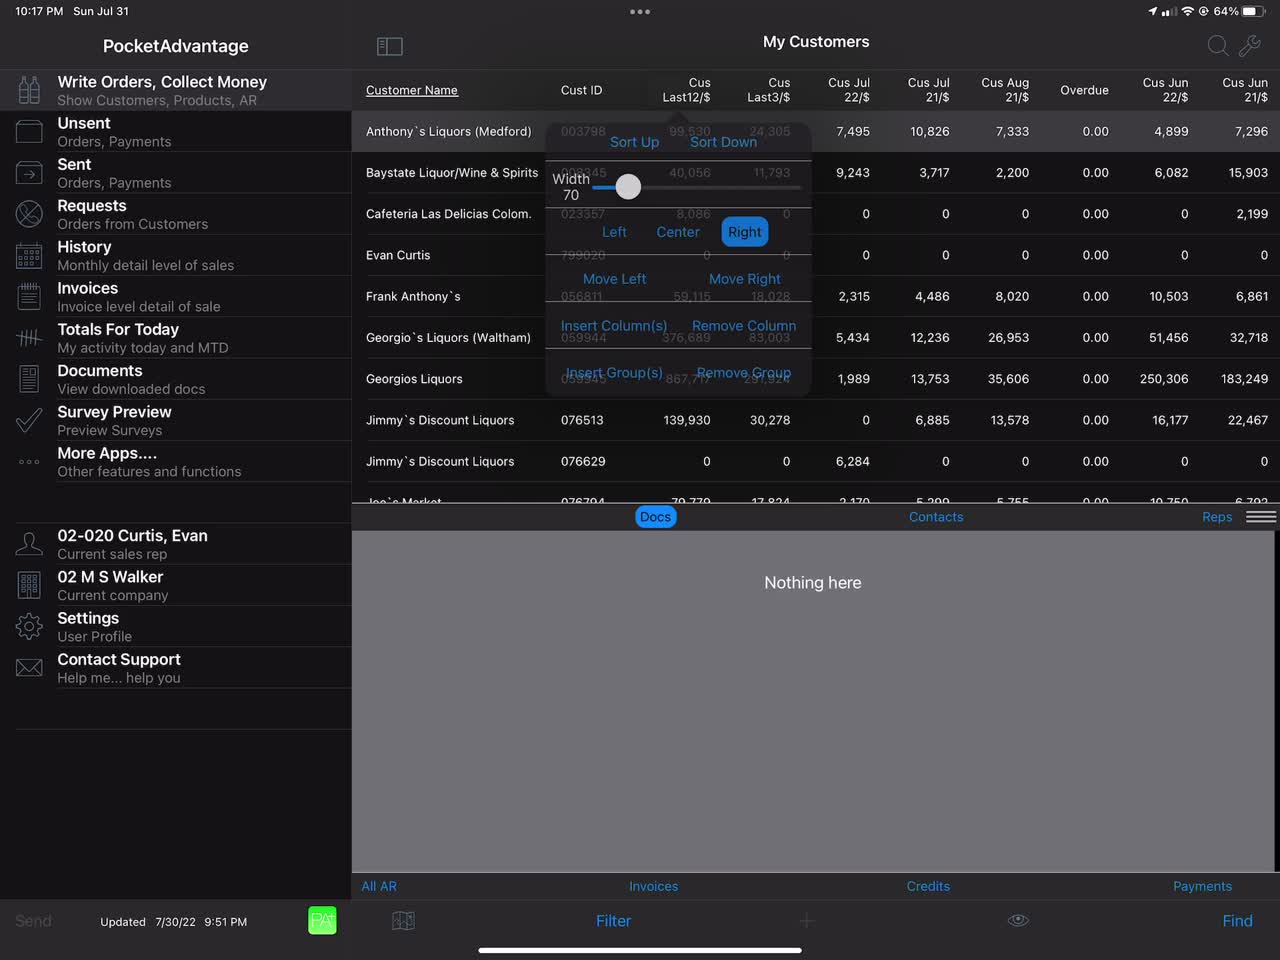
Task: Choose Sort Down from the column menu
Action: pyautogui.click(x=723, y=142)
